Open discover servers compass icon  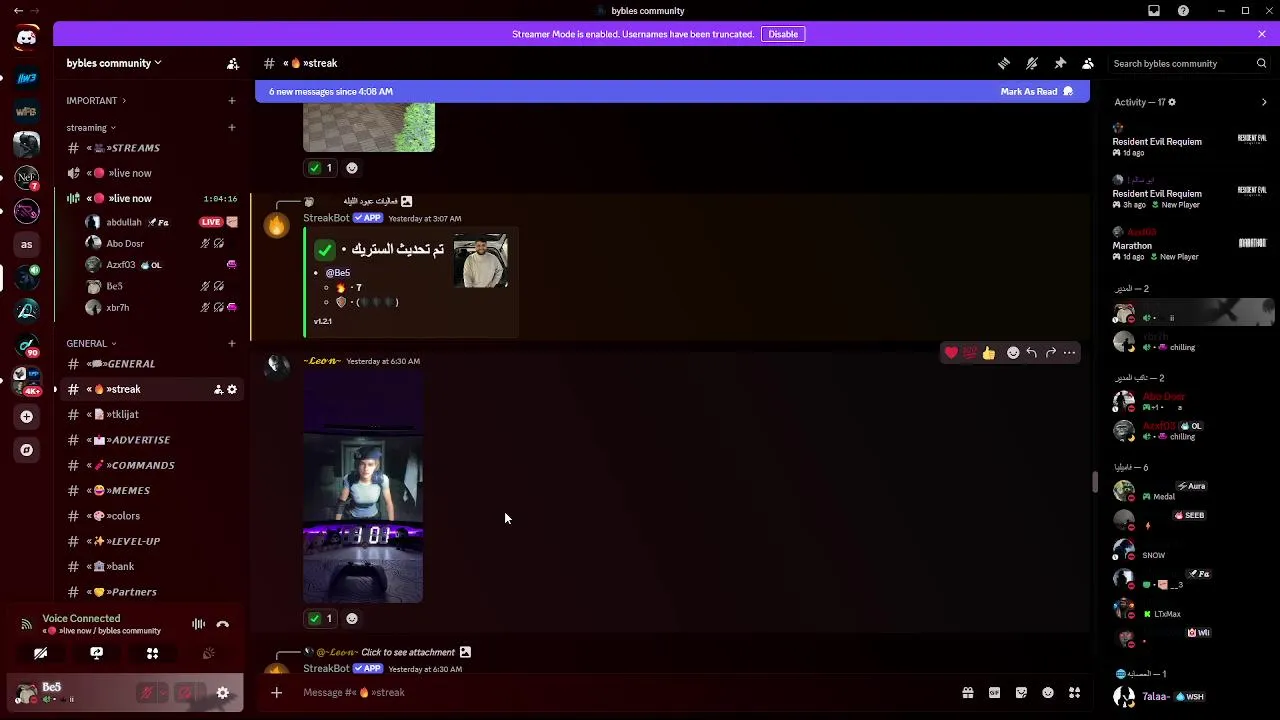(27, 450)
